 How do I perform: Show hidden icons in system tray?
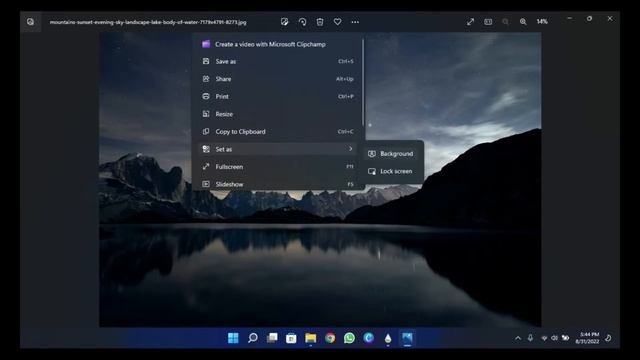tap(518, 338)
